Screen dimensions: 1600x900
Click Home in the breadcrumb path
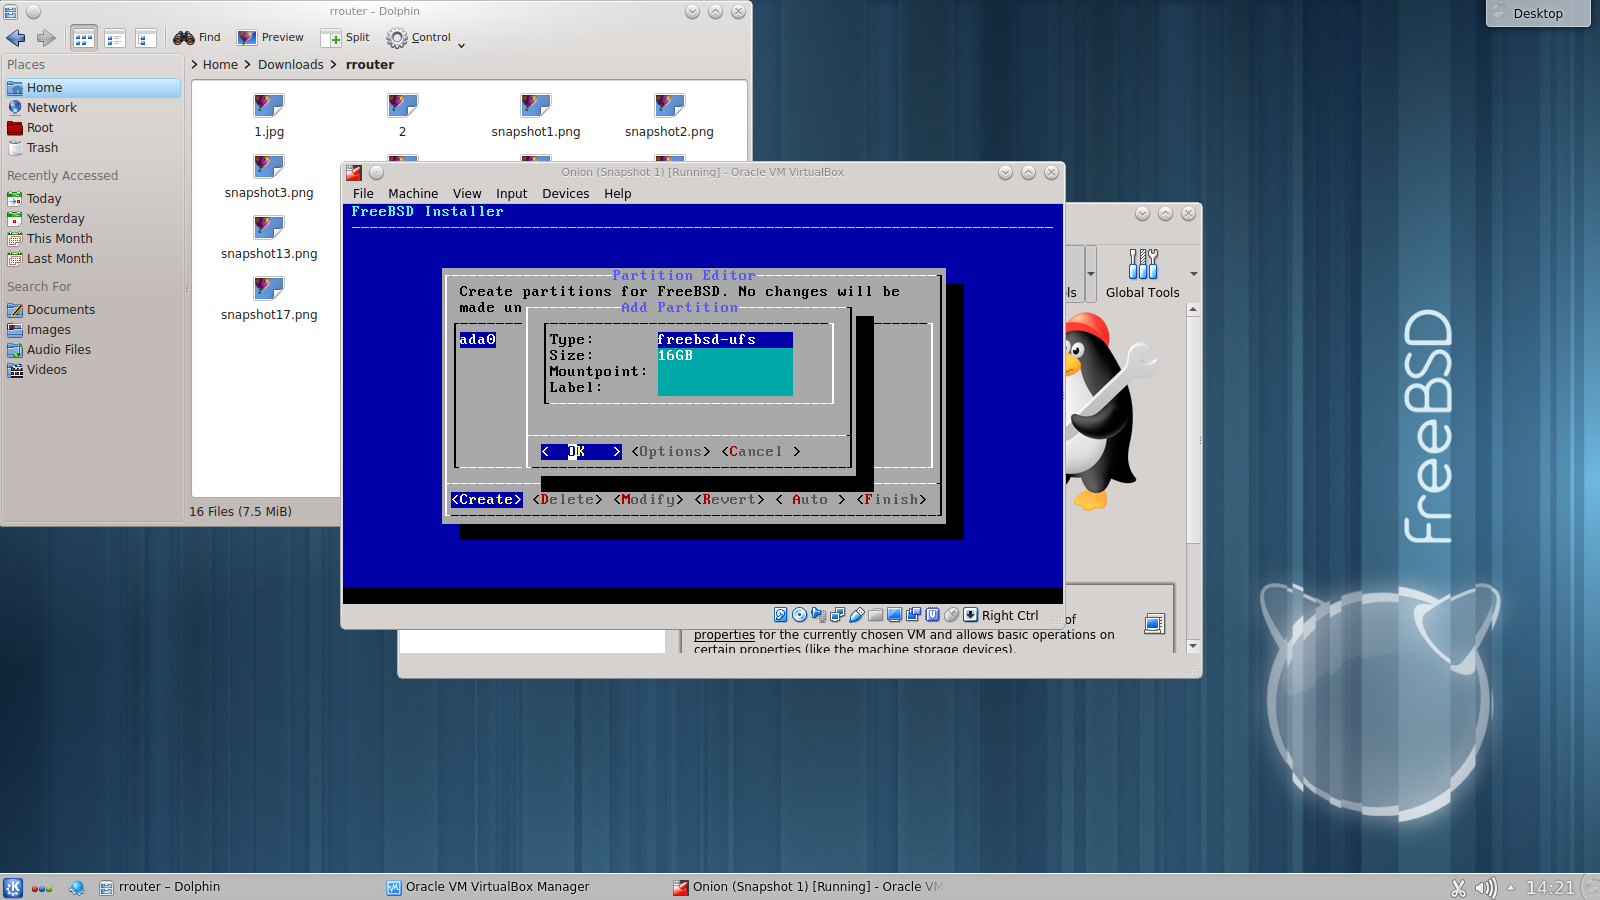click(x=220, y=65)
